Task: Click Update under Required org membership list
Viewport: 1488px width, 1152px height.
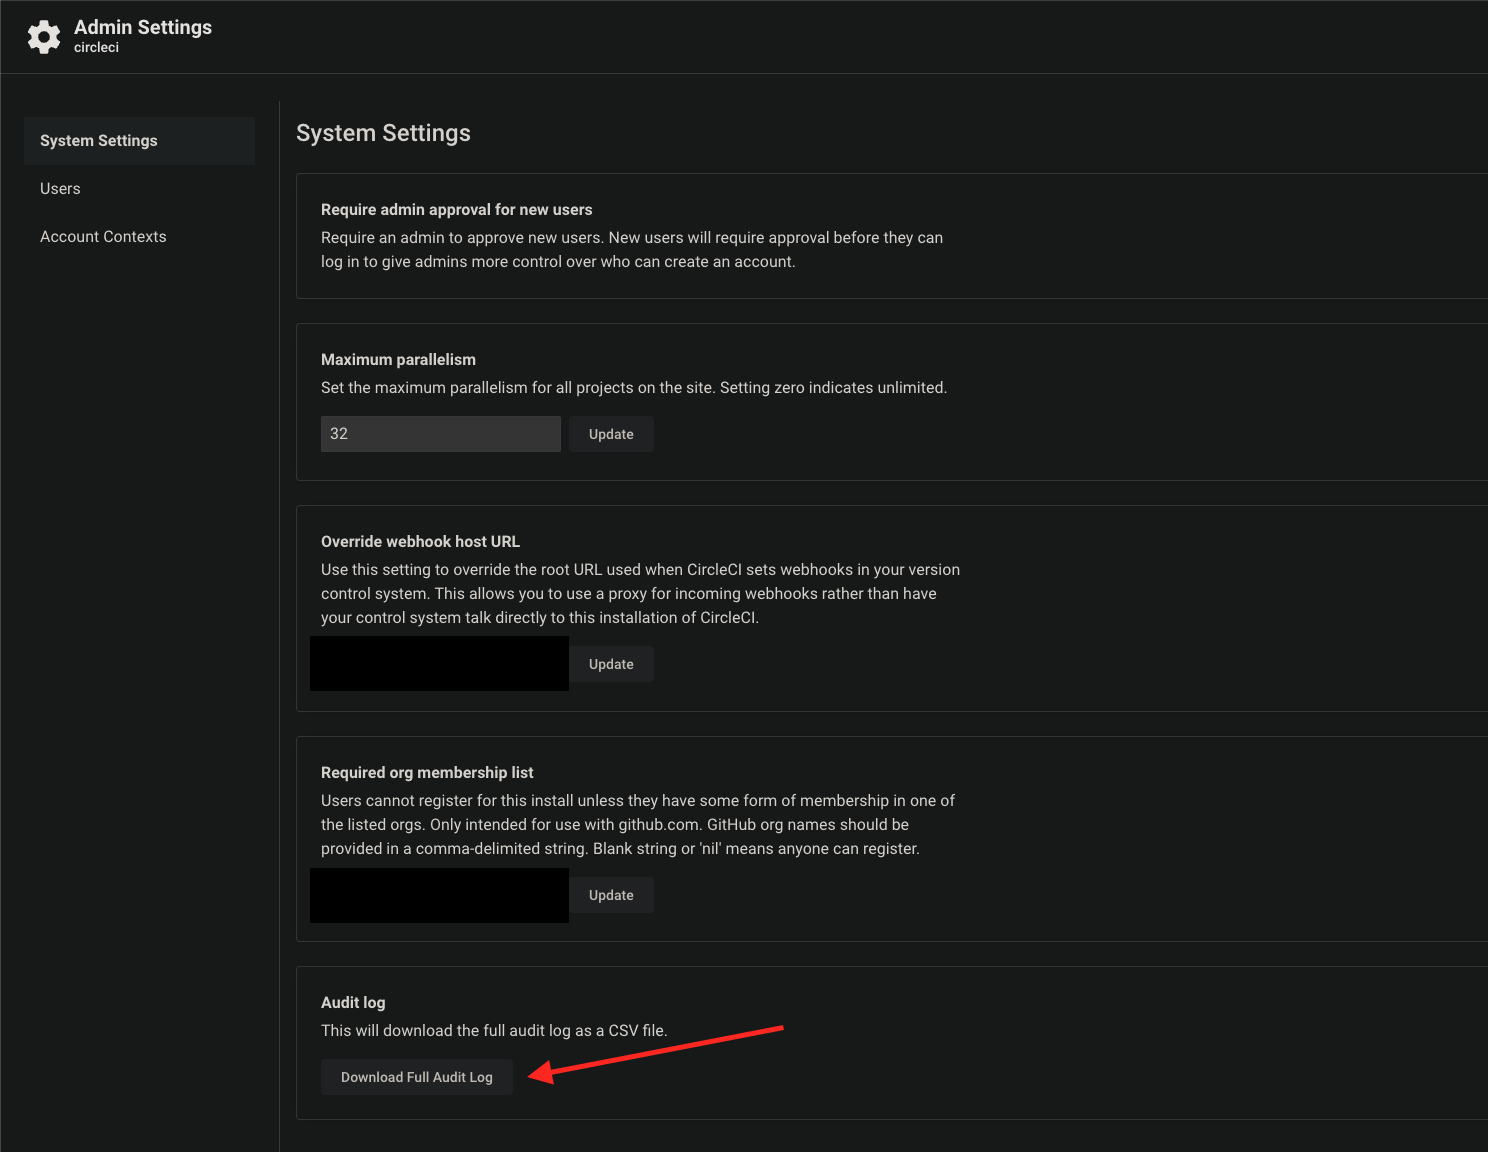Action: [x=611, y=895]
